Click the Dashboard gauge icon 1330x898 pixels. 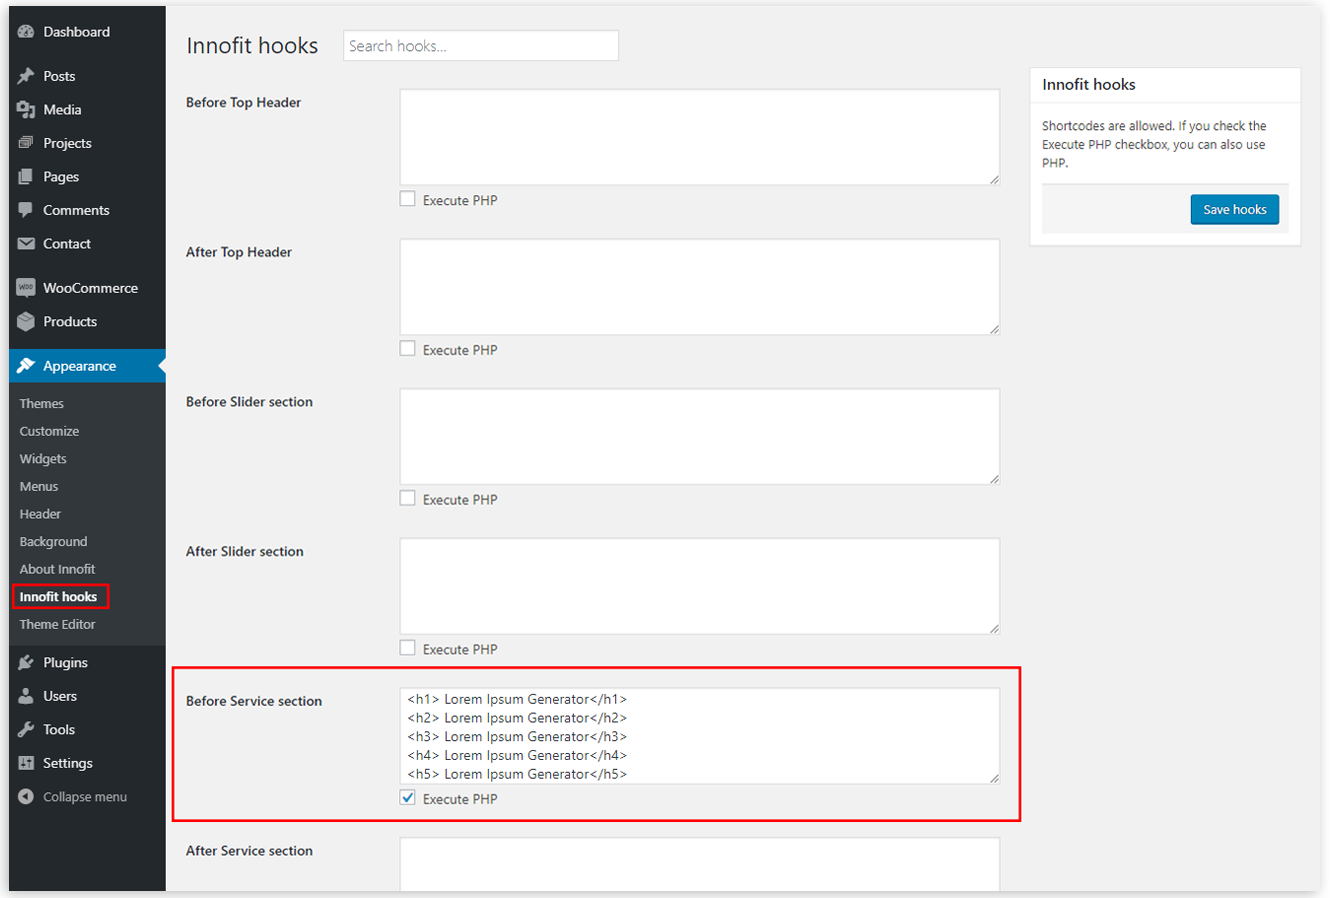coord(26,32)
